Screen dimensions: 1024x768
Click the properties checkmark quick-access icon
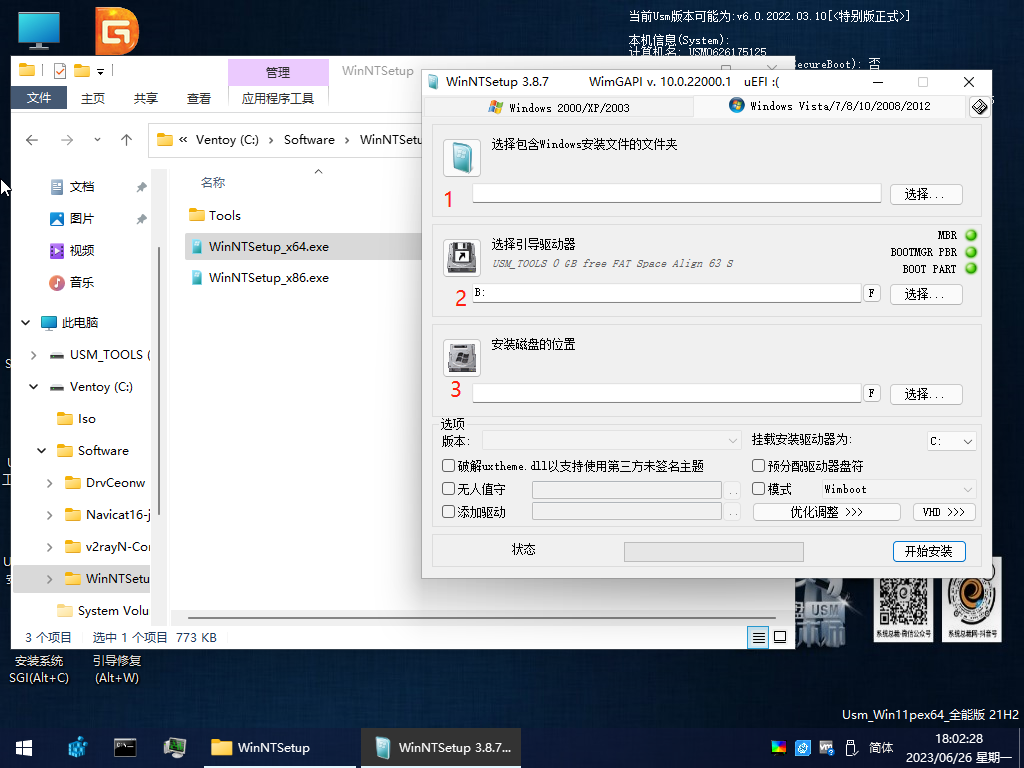click(60, 71)
